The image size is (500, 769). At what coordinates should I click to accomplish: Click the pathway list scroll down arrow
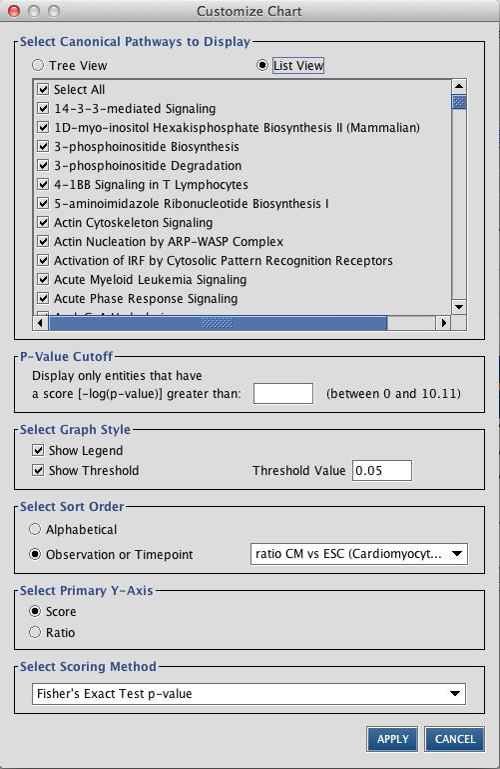(459, 307)
